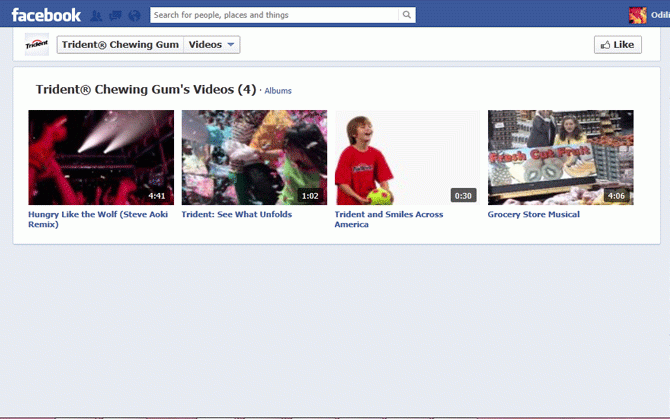Play the Hungry Like the Wolf video thumbnail

pyautogui.click(x=101, y=158)
